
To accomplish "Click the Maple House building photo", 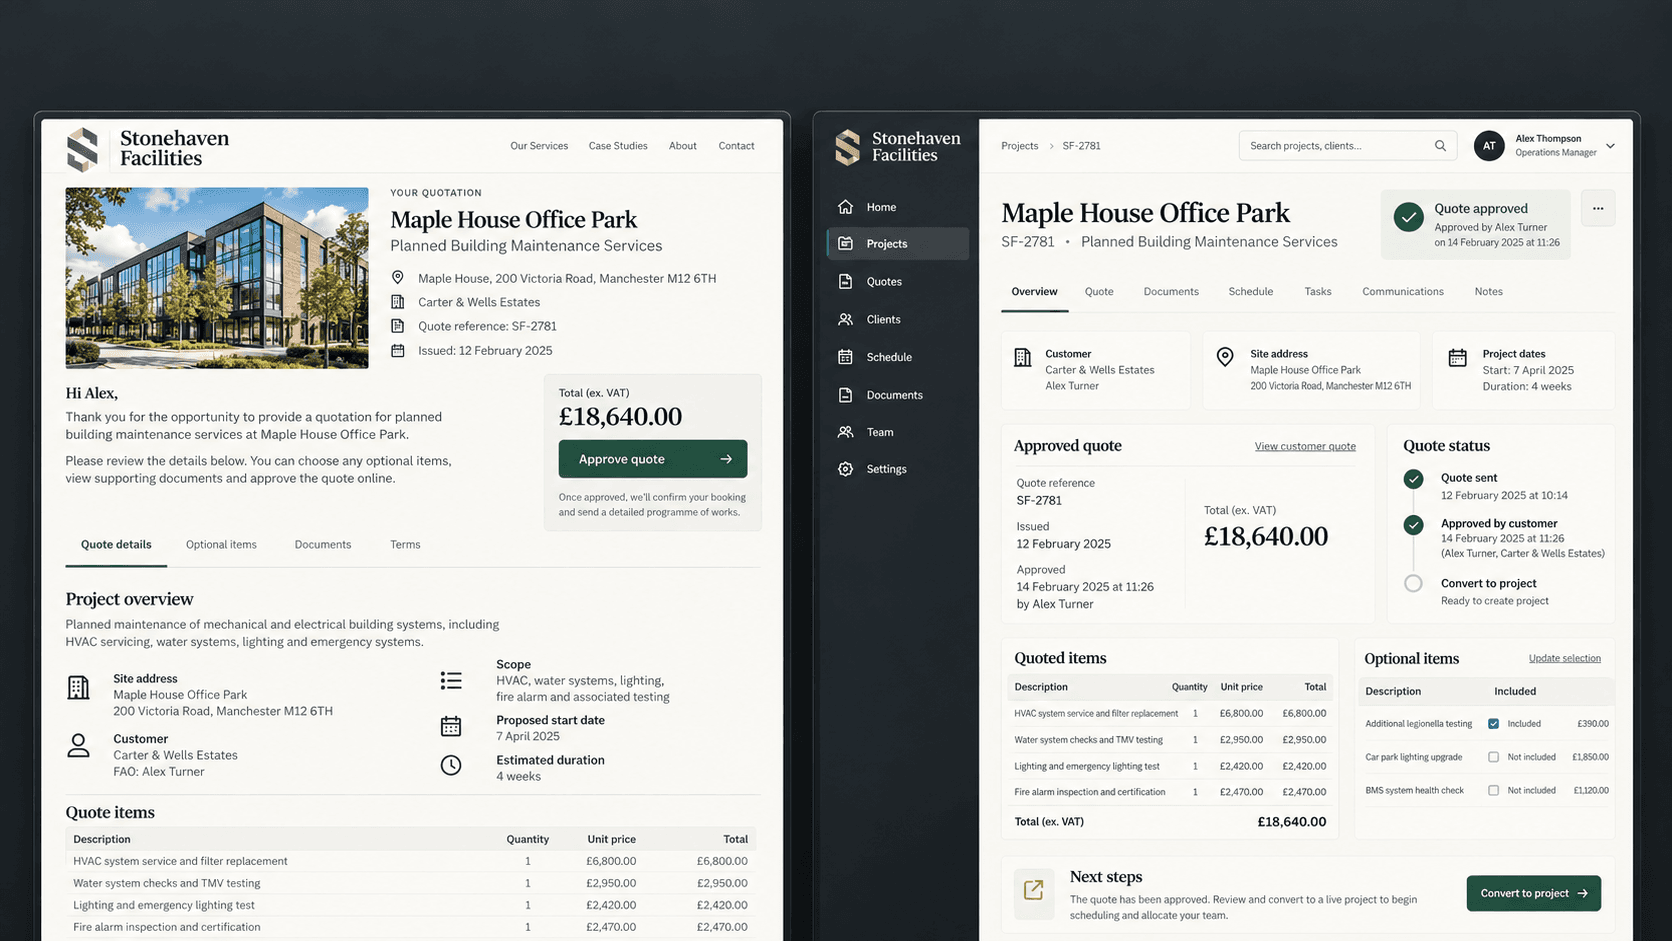I will (217, 278).
